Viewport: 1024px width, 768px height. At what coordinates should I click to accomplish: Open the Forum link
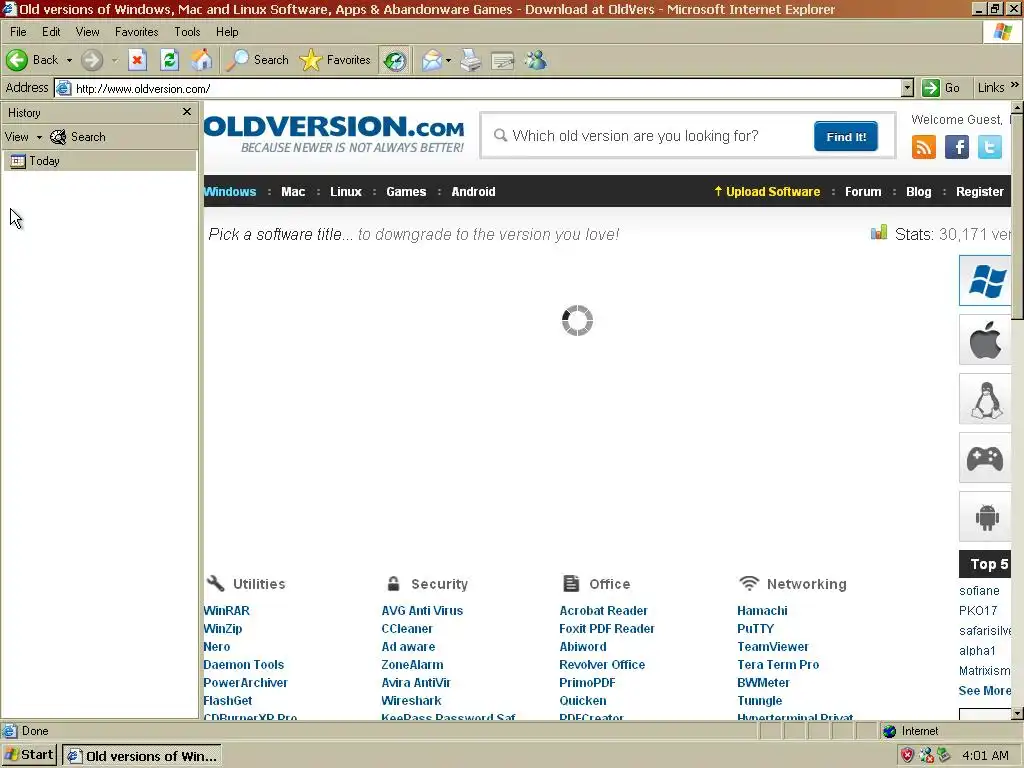pyautogui.click(x=863, y=191)
